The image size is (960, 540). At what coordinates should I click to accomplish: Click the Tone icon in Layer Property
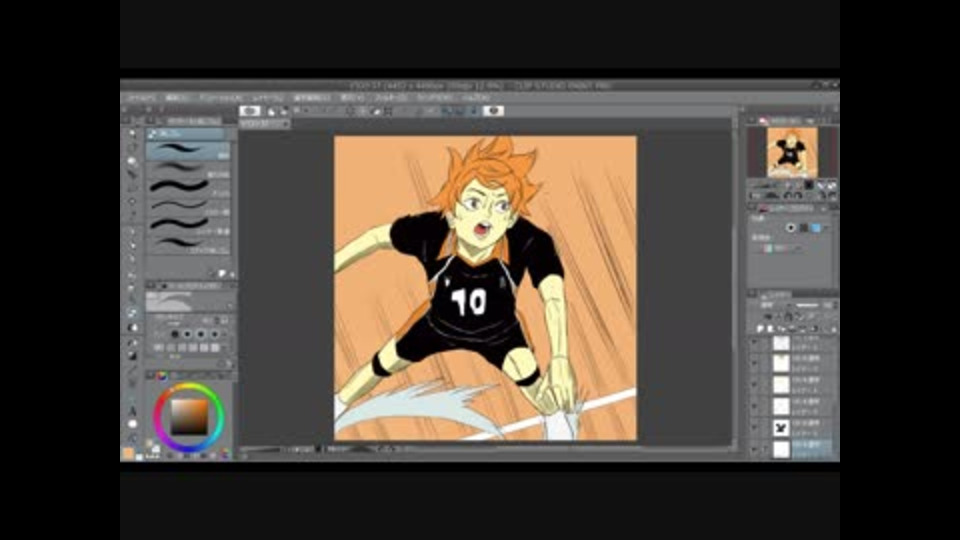804,228
